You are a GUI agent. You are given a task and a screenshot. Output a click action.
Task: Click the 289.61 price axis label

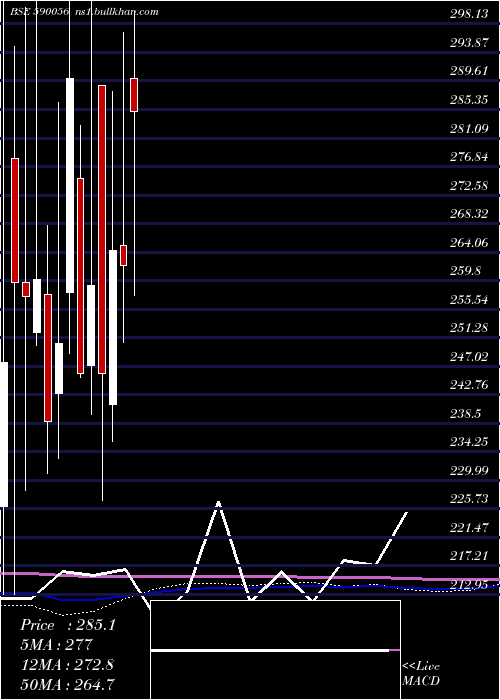tap(469, 71)
